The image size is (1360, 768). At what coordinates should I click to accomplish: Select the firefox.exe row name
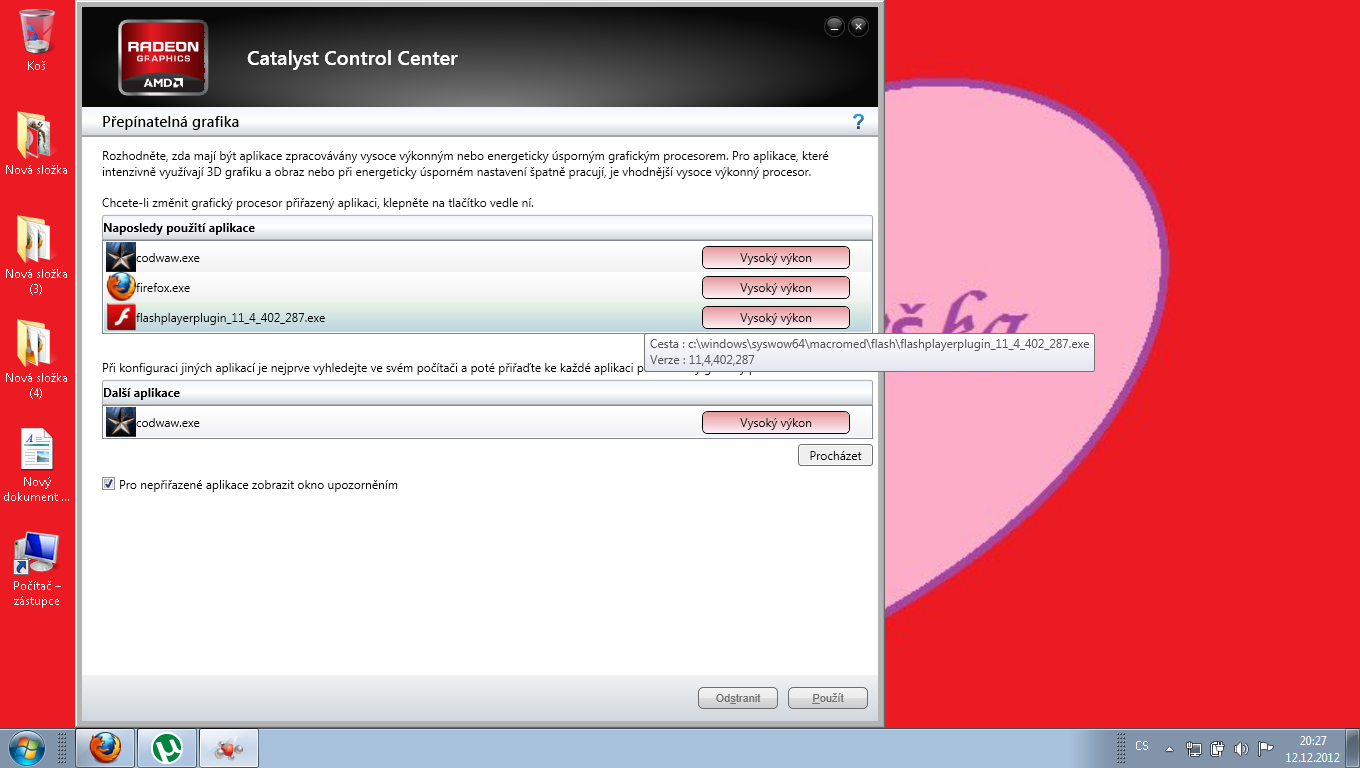click(163, 288)
